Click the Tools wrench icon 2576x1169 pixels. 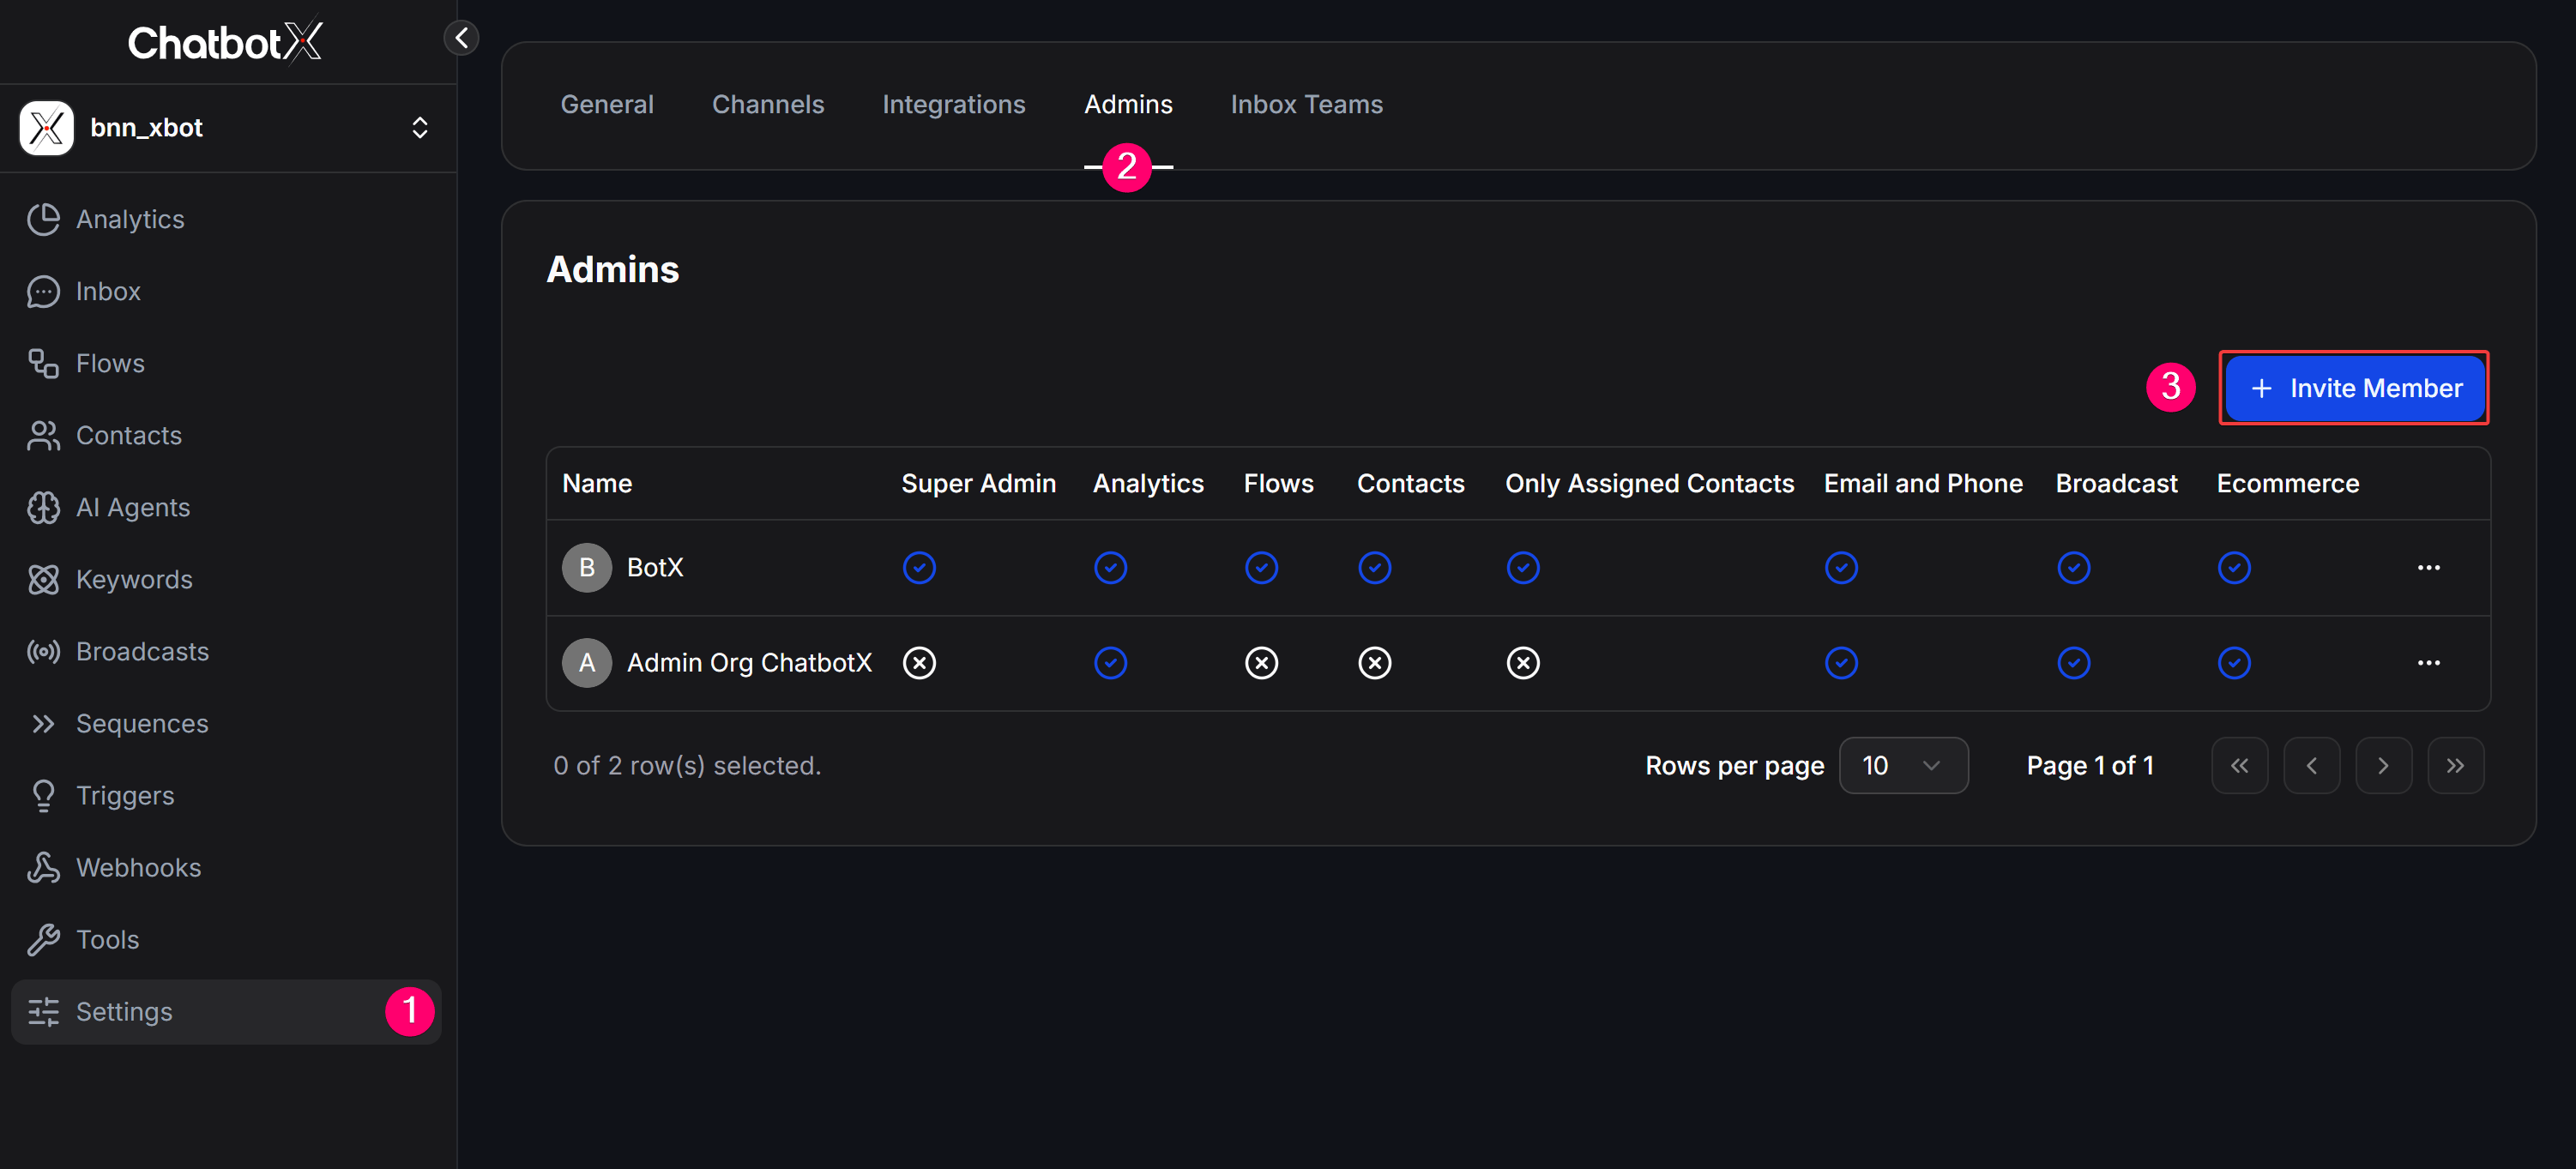point(43,939)
